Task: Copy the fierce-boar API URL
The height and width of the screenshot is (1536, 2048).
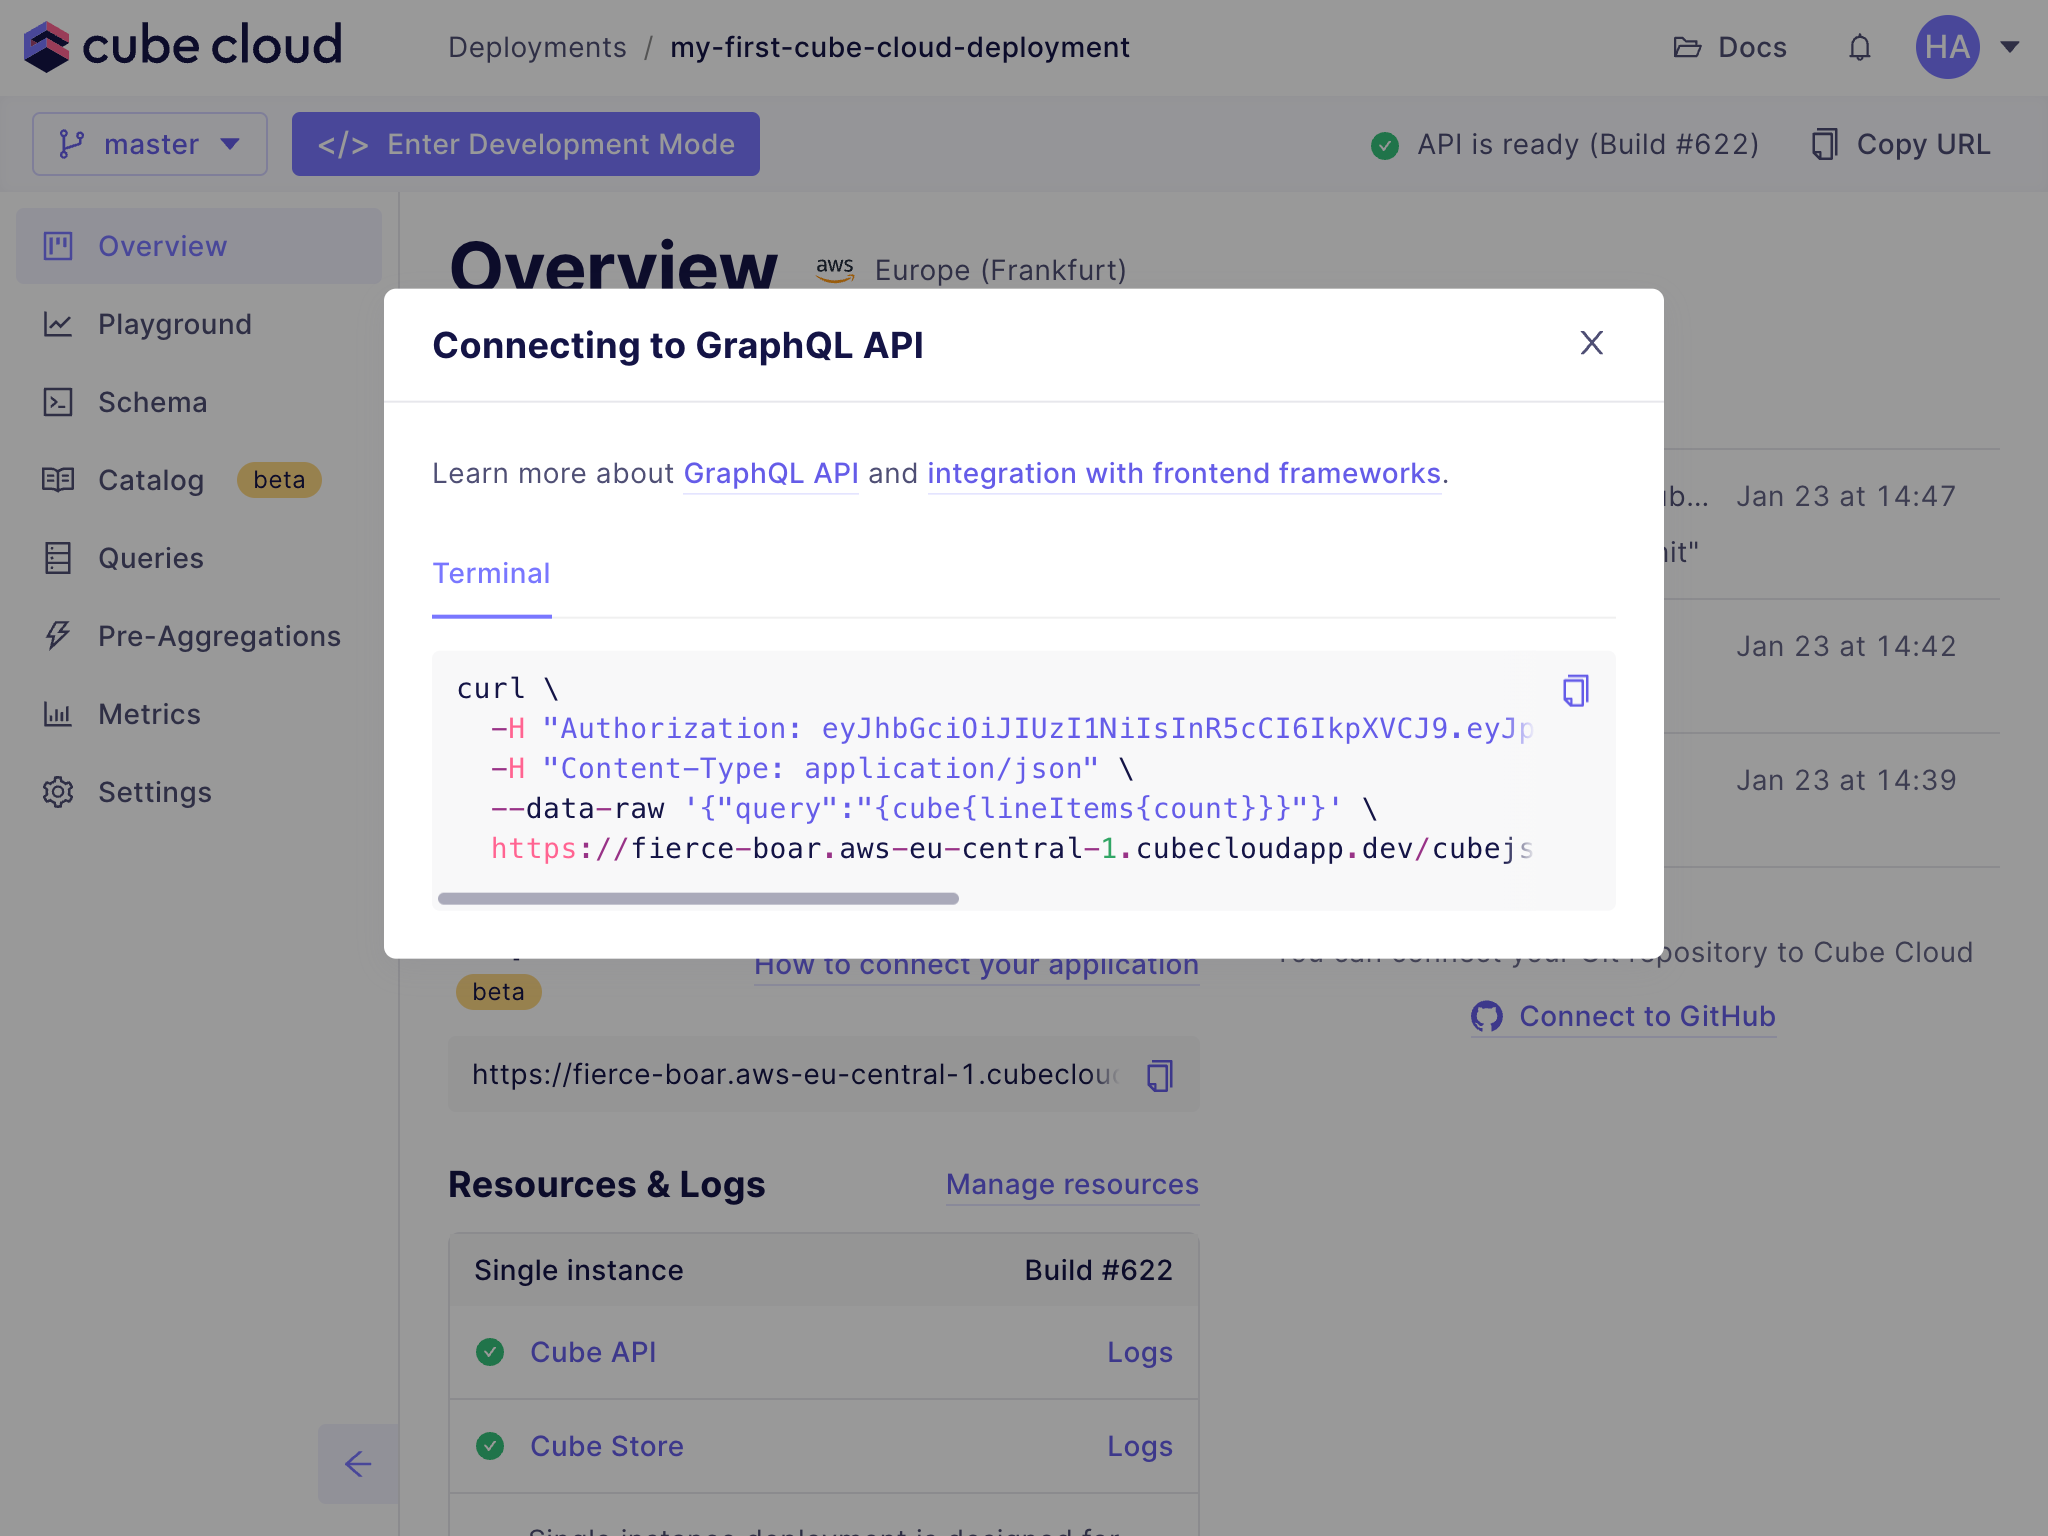Action: (x=1160, y=1075)
